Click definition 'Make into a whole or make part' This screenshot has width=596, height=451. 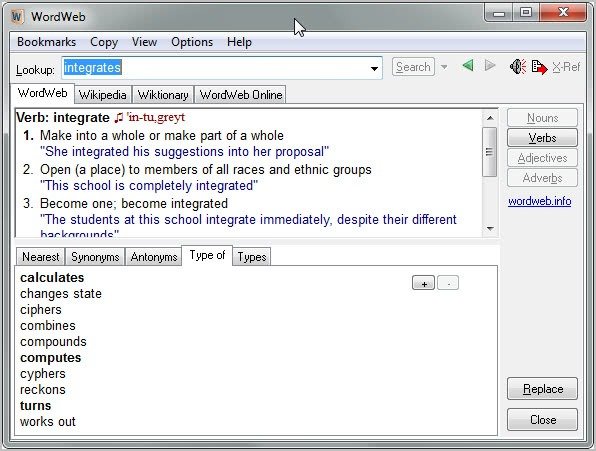(162, 136)
